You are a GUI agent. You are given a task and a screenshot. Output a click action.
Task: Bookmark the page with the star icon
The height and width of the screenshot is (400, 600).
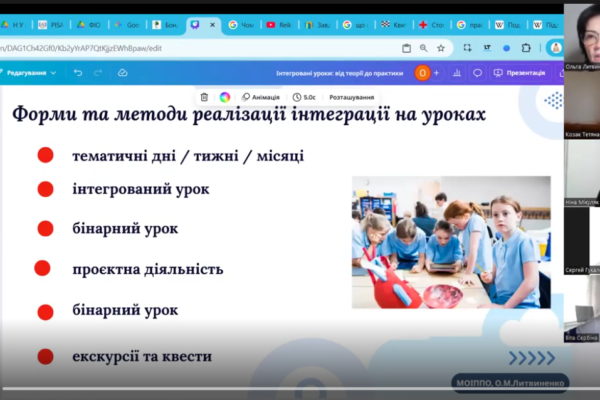(441, 47)
